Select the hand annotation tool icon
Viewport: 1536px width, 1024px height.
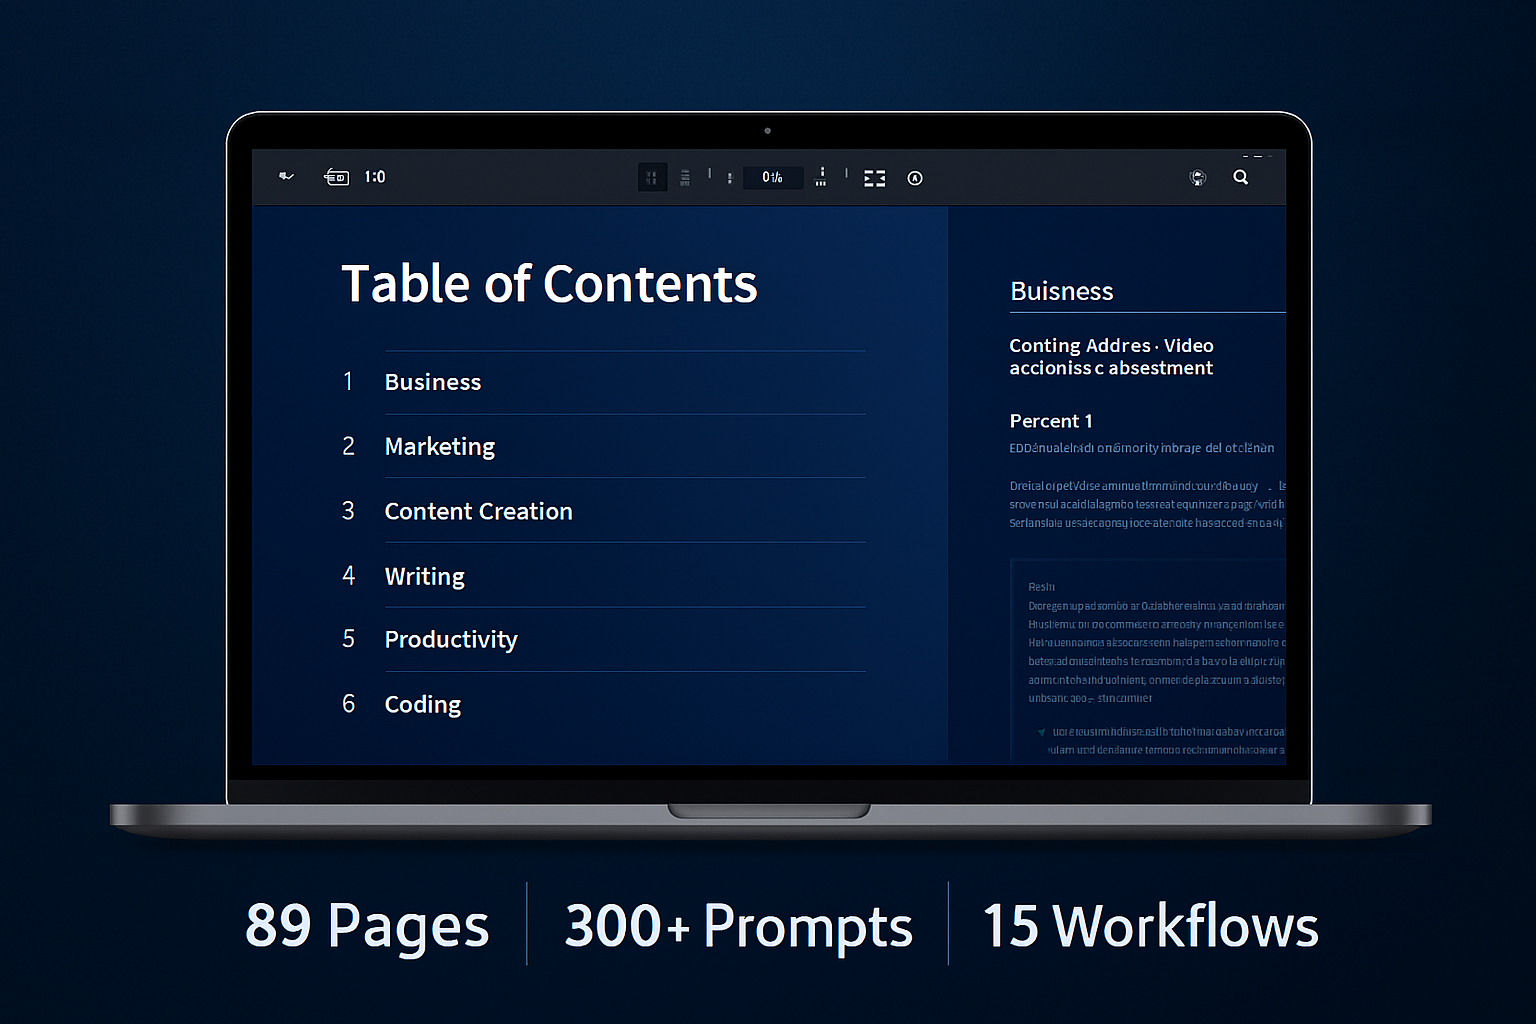286,176
